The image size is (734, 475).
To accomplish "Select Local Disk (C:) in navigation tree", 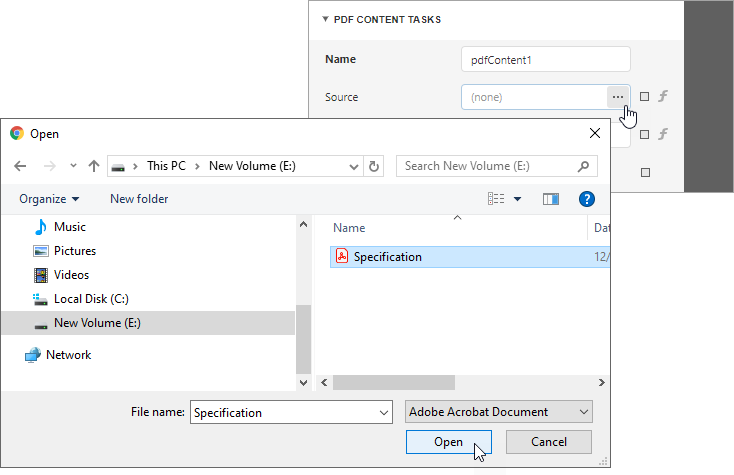I will 90,299.
